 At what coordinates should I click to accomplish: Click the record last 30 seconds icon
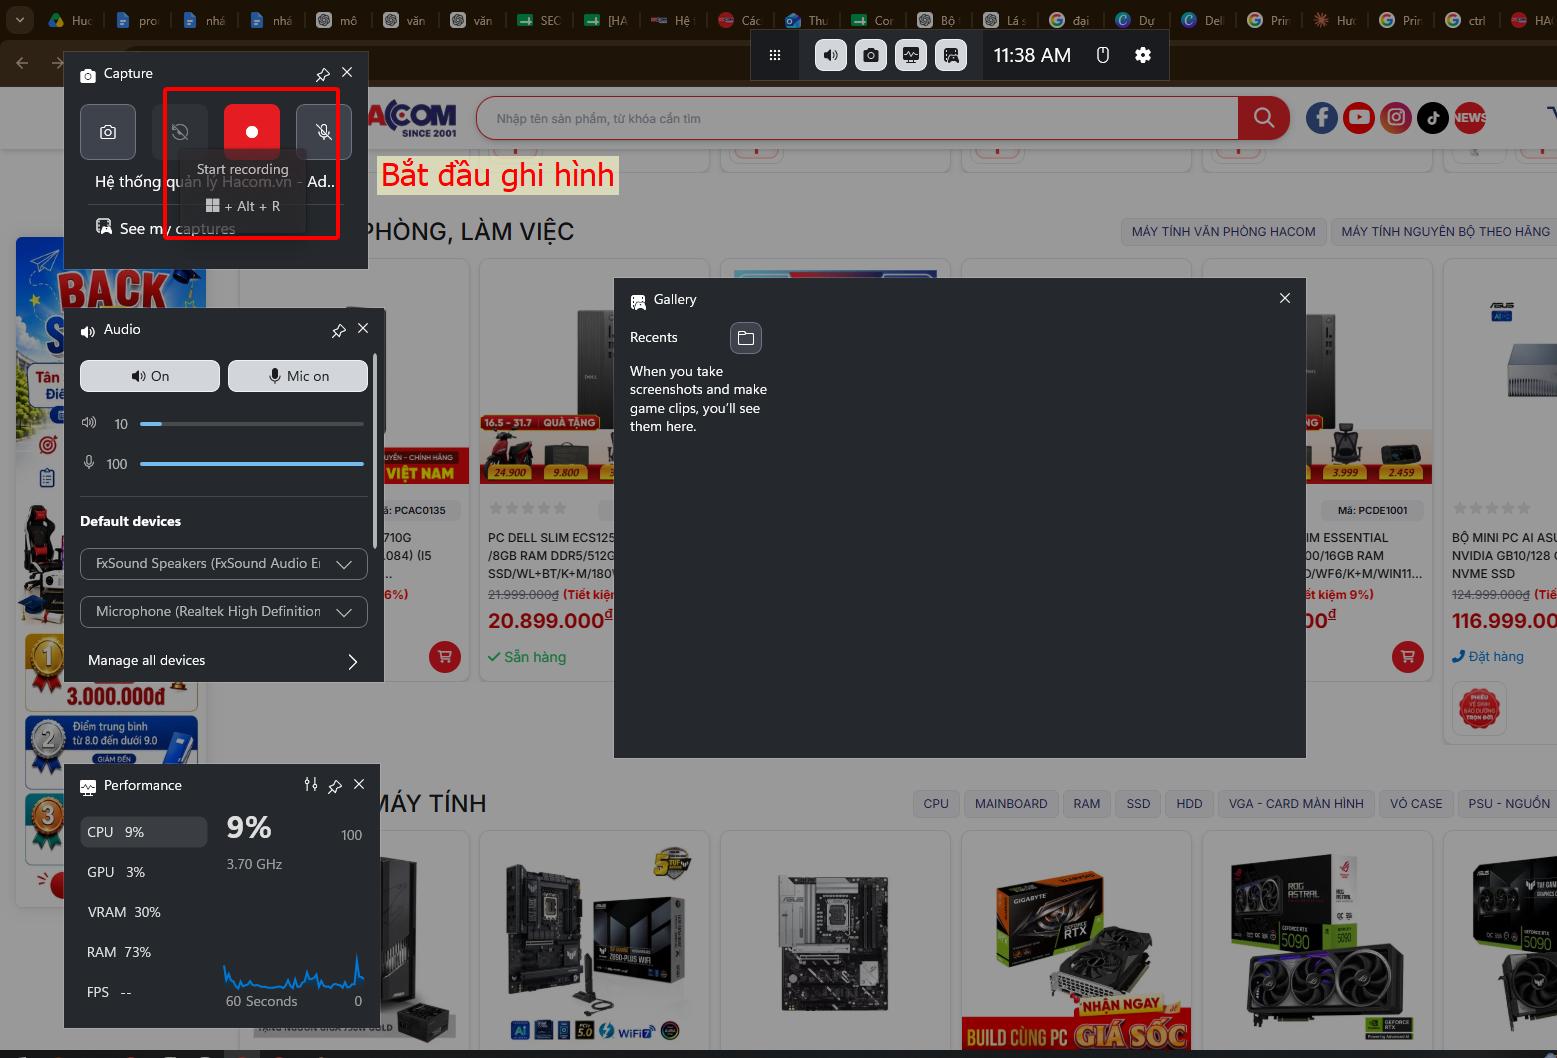[180, 132]
